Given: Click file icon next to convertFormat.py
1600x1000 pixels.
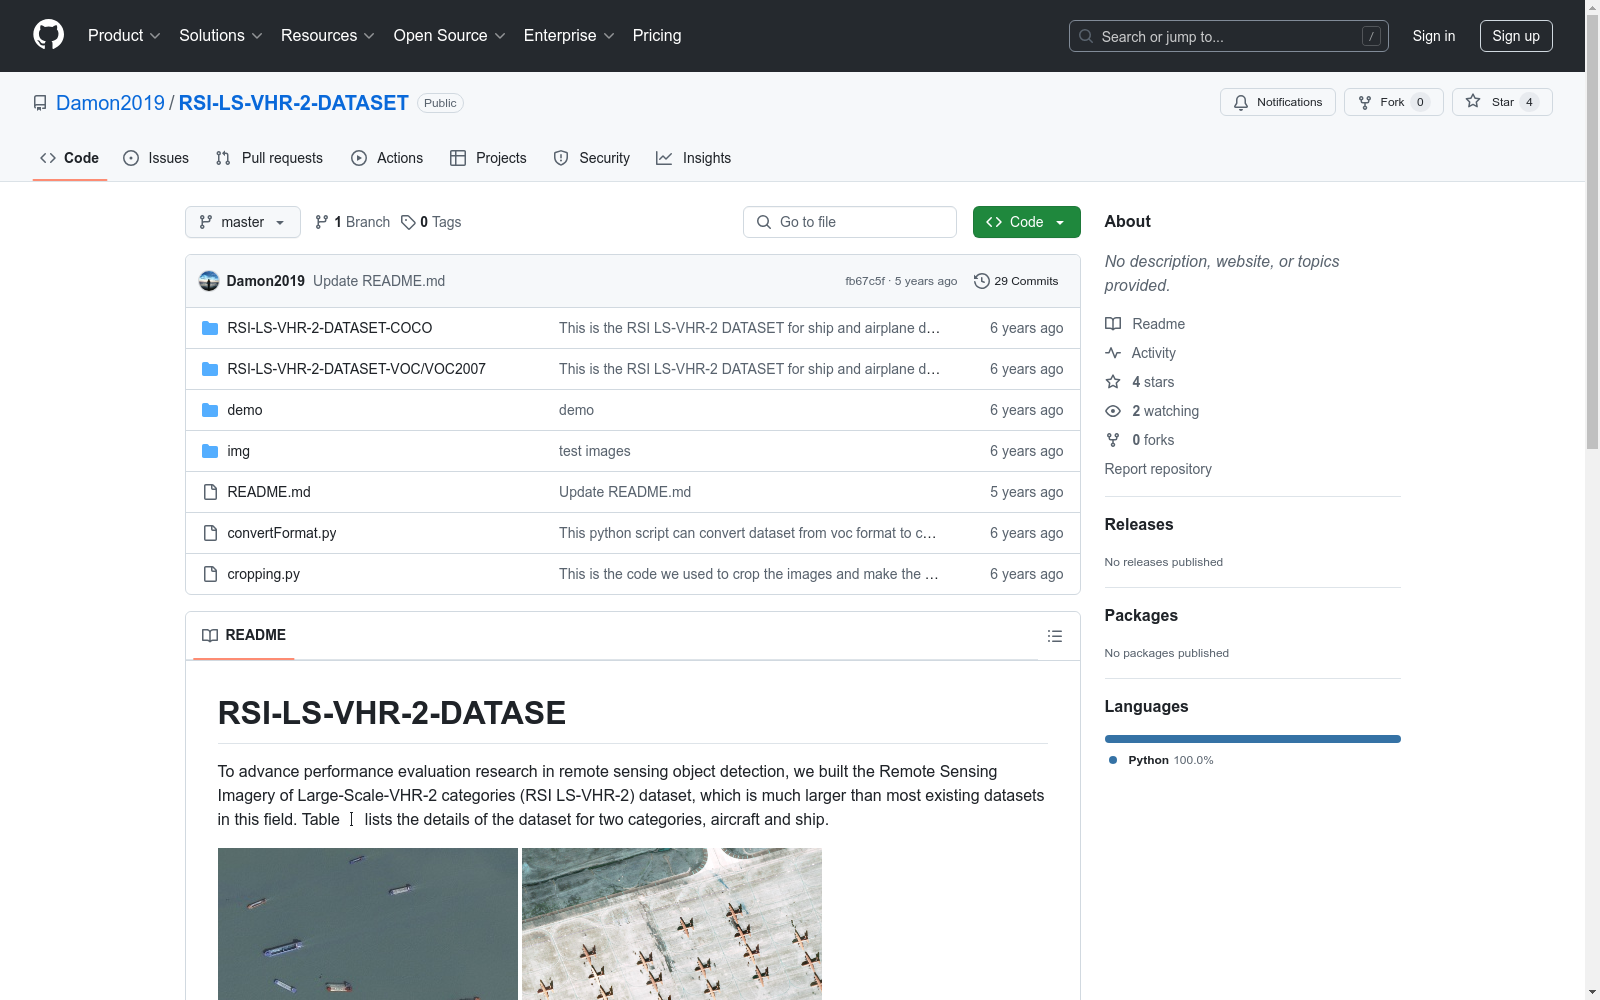Looking at the screenshot, I should pyautogui.click(x=210, y=533).
